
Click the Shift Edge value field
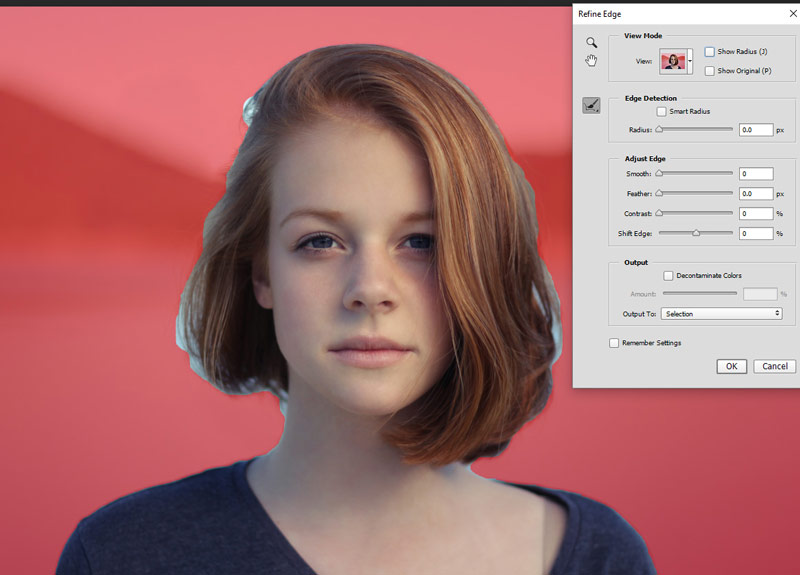756,234
